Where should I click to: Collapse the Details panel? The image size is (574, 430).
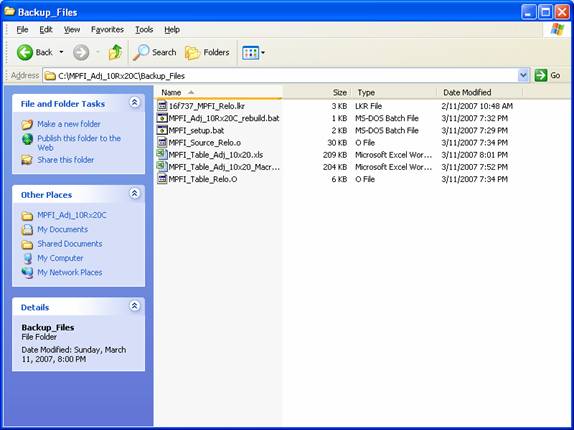(x=134, y=306)
